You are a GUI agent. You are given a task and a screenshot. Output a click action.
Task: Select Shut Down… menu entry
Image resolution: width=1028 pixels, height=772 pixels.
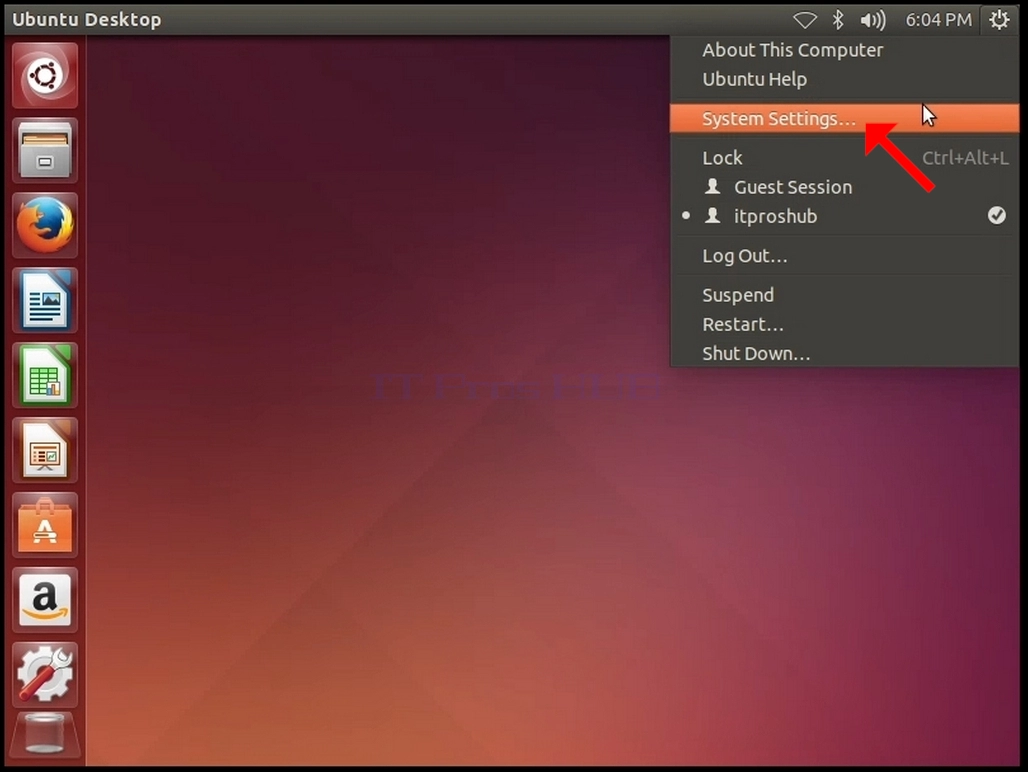pyautogui.click(x=844, y=353)
